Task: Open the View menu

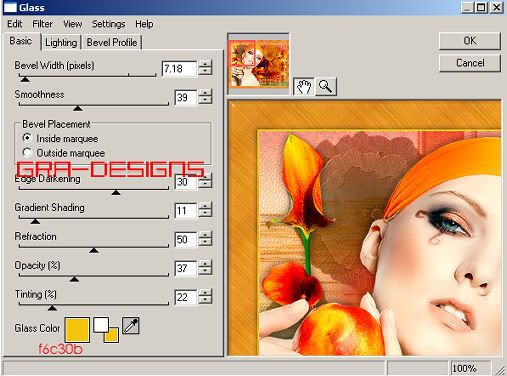Action: [72, 24]
